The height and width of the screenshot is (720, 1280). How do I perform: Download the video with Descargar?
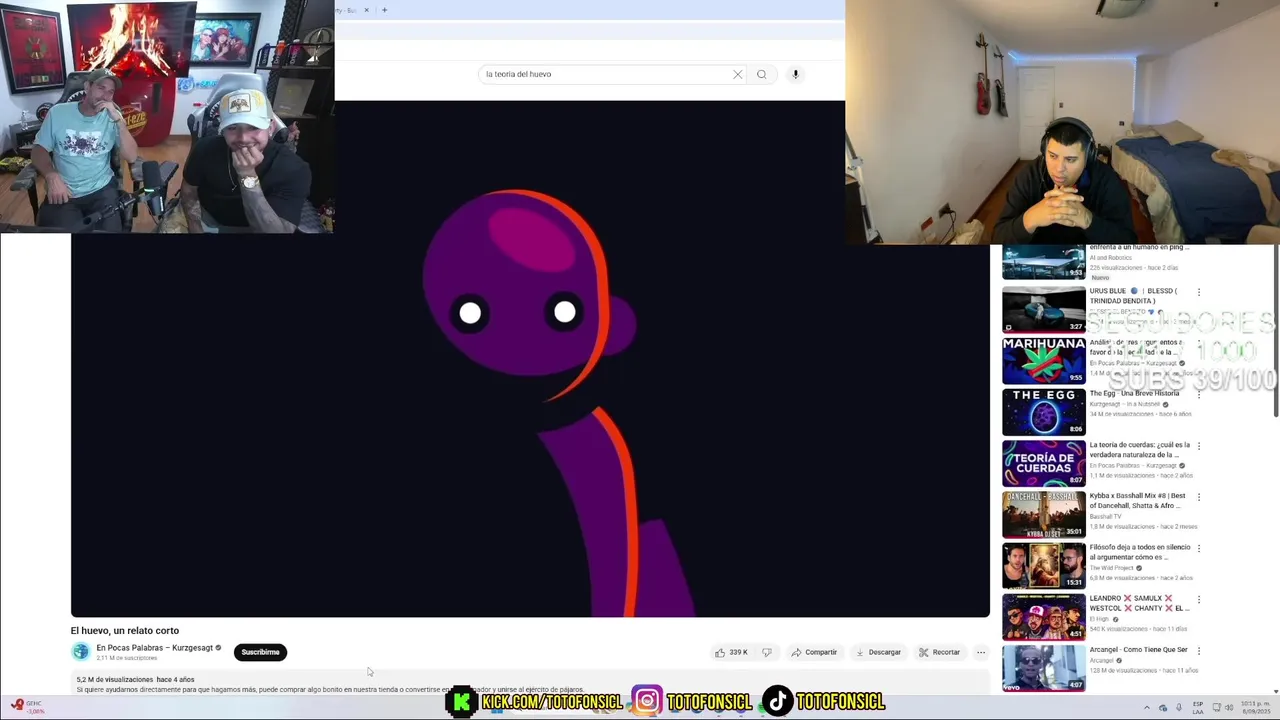879,652
